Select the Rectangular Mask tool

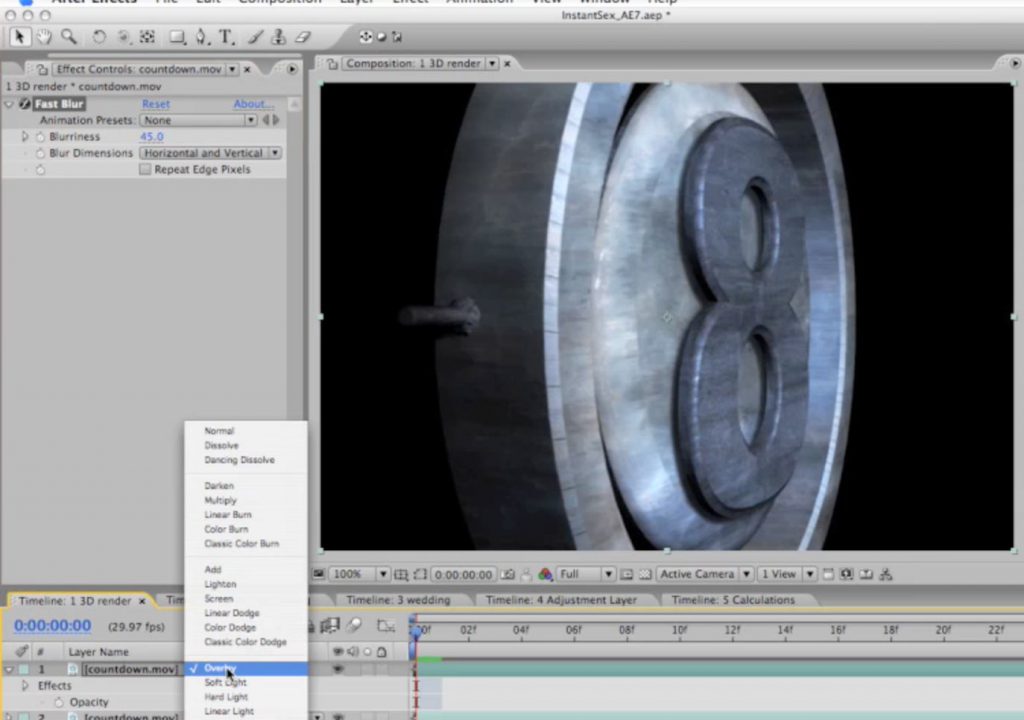(x=177, y=37)
